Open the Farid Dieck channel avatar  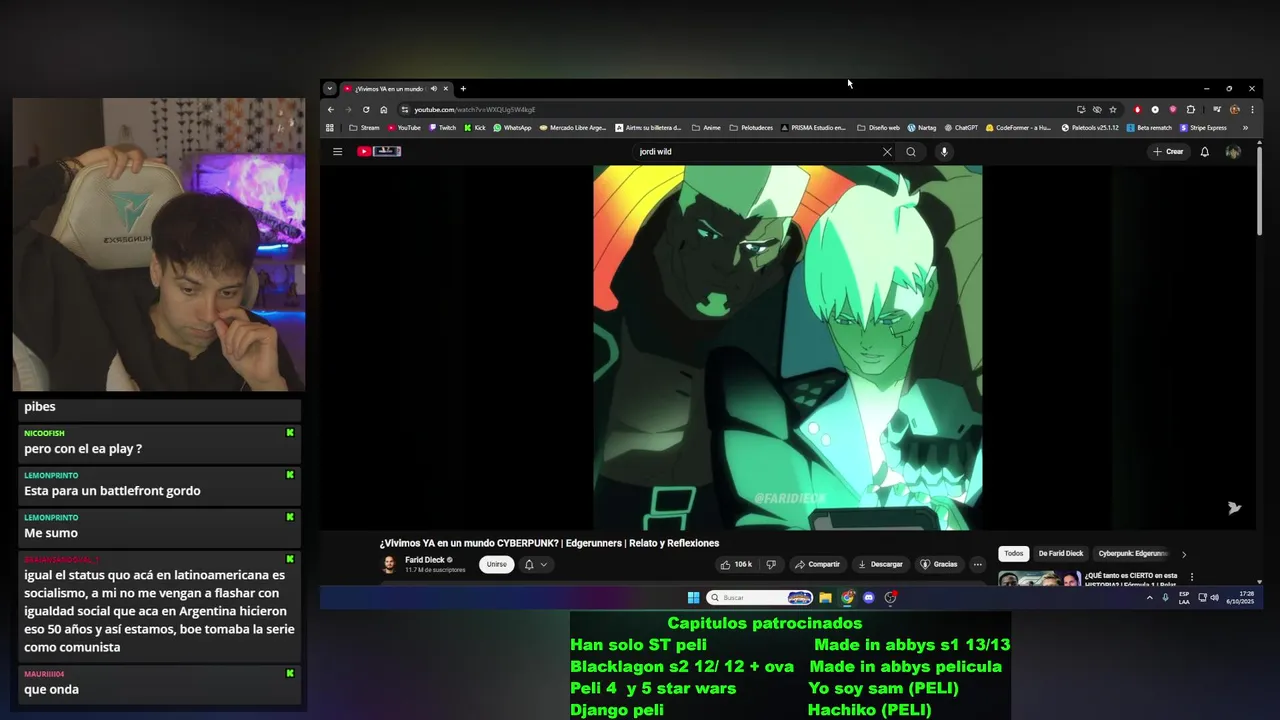pyautogui.click(x=389, y=565)
